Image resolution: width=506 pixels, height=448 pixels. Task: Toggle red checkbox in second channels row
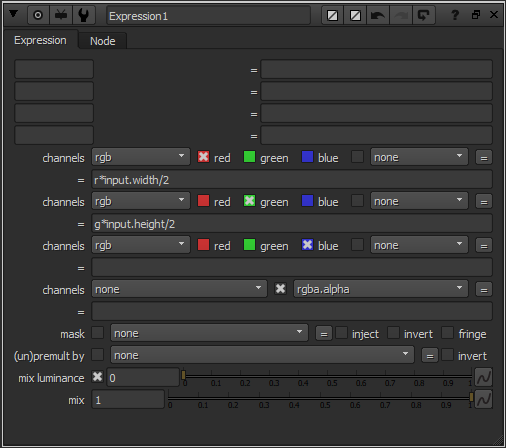click(x=203, y=201)
